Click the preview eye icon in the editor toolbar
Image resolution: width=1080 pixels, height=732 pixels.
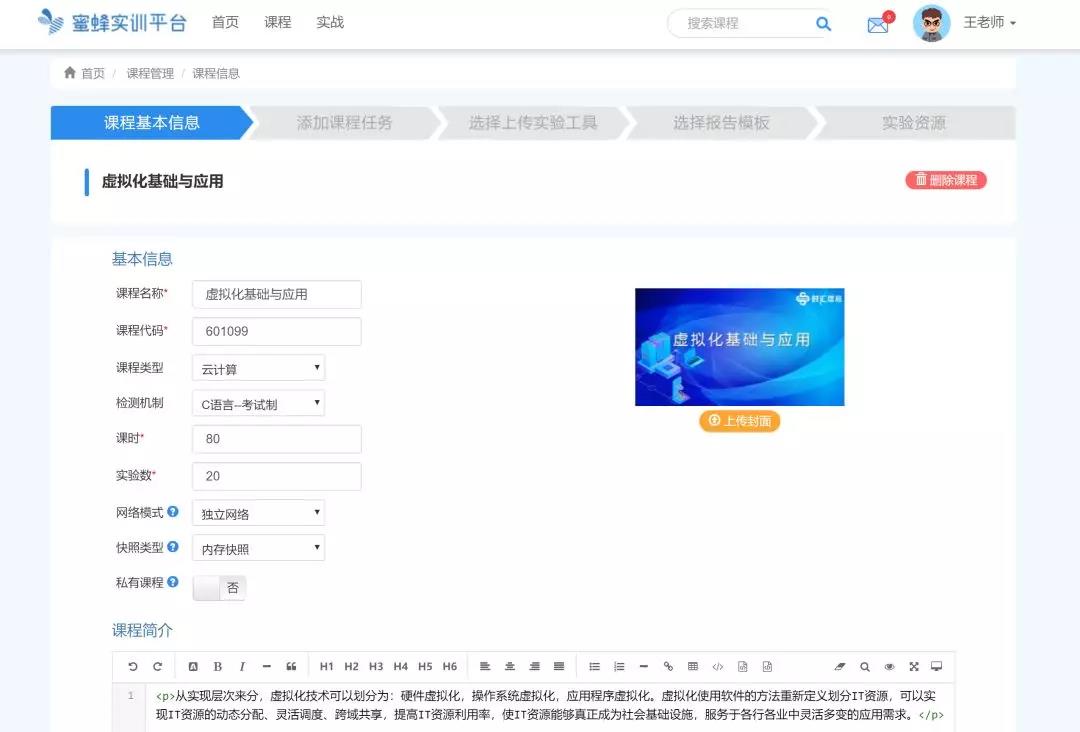coord(889,666)
